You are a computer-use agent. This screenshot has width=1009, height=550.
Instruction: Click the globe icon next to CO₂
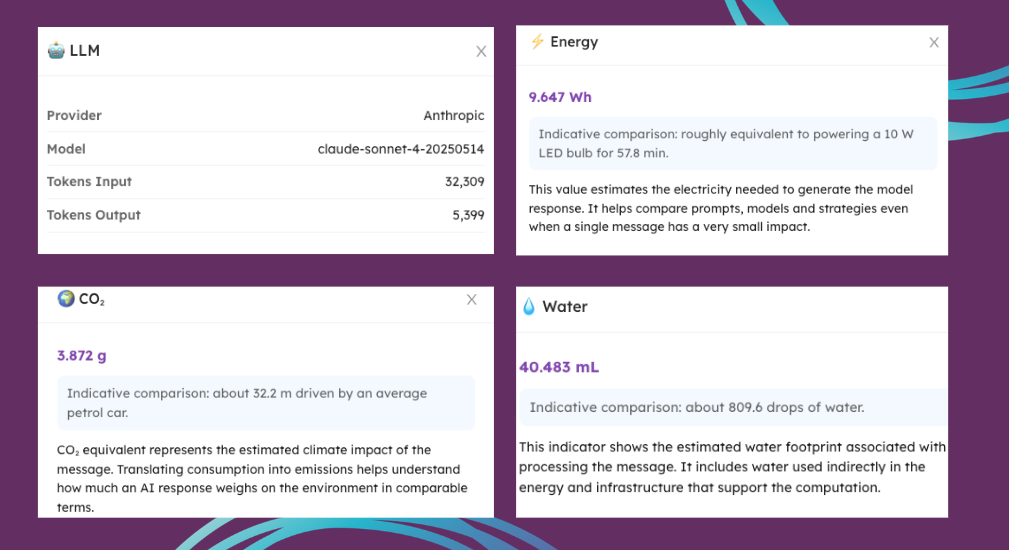[66, 298]
